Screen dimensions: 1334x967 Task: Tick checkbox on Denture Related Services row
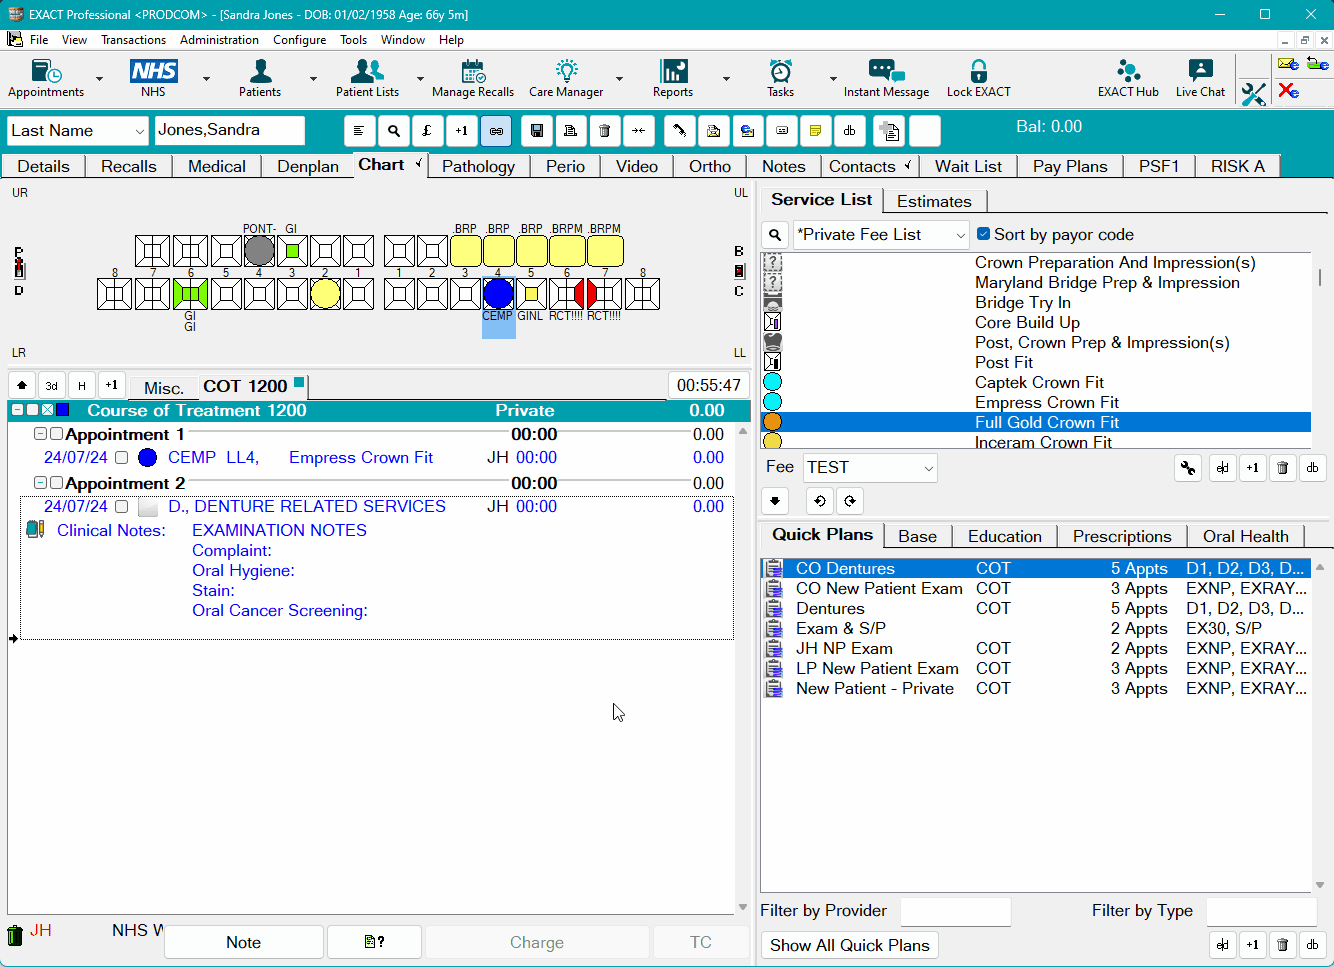(121, 507)
